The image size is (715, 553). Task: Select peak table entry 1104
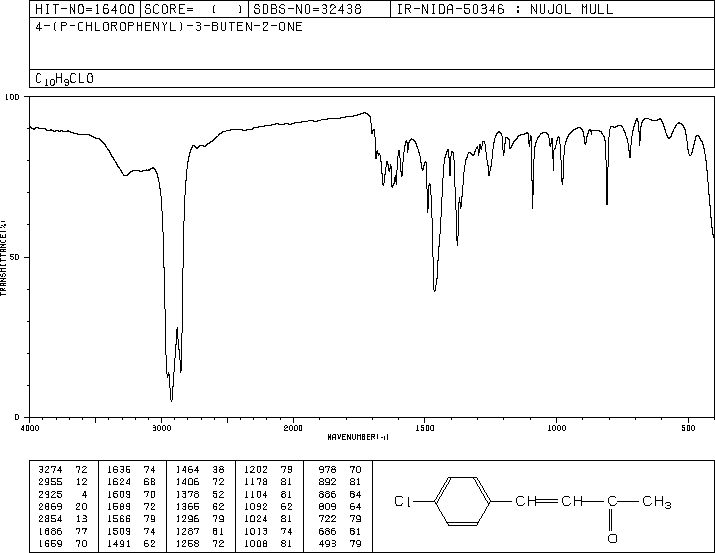point(256,494)
